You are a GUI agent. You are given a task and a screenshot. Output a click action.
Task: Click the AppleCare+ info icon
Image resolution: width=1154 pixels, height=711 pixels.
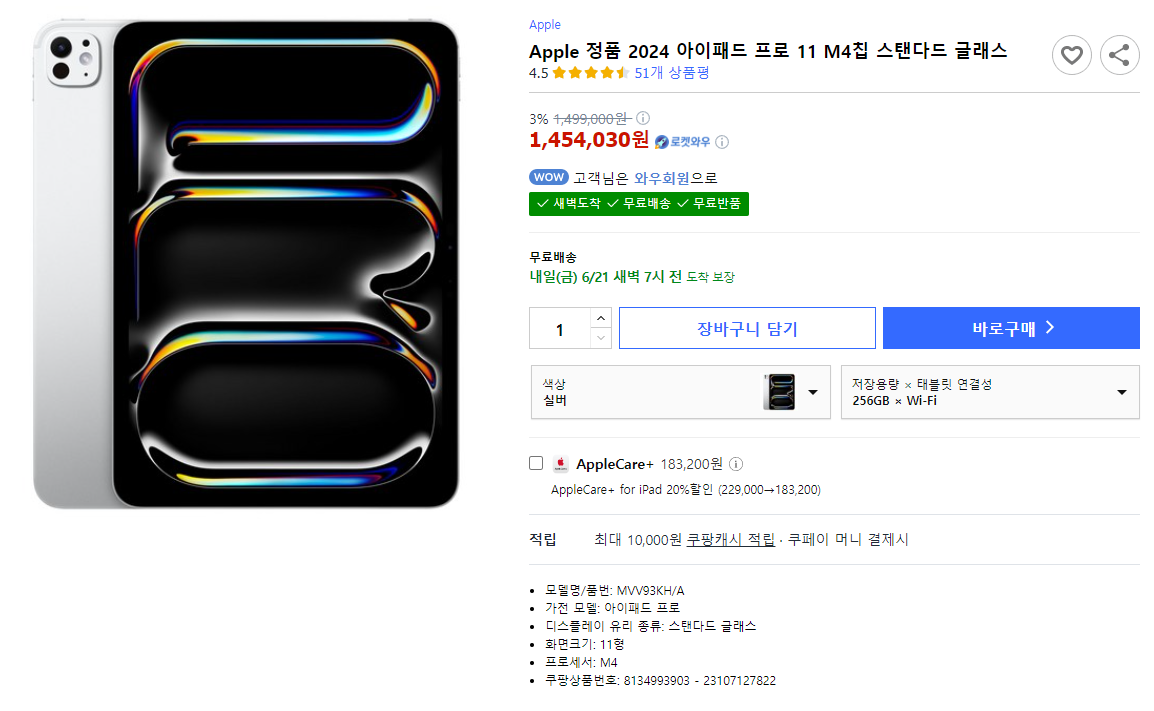[x=736, y=464]
